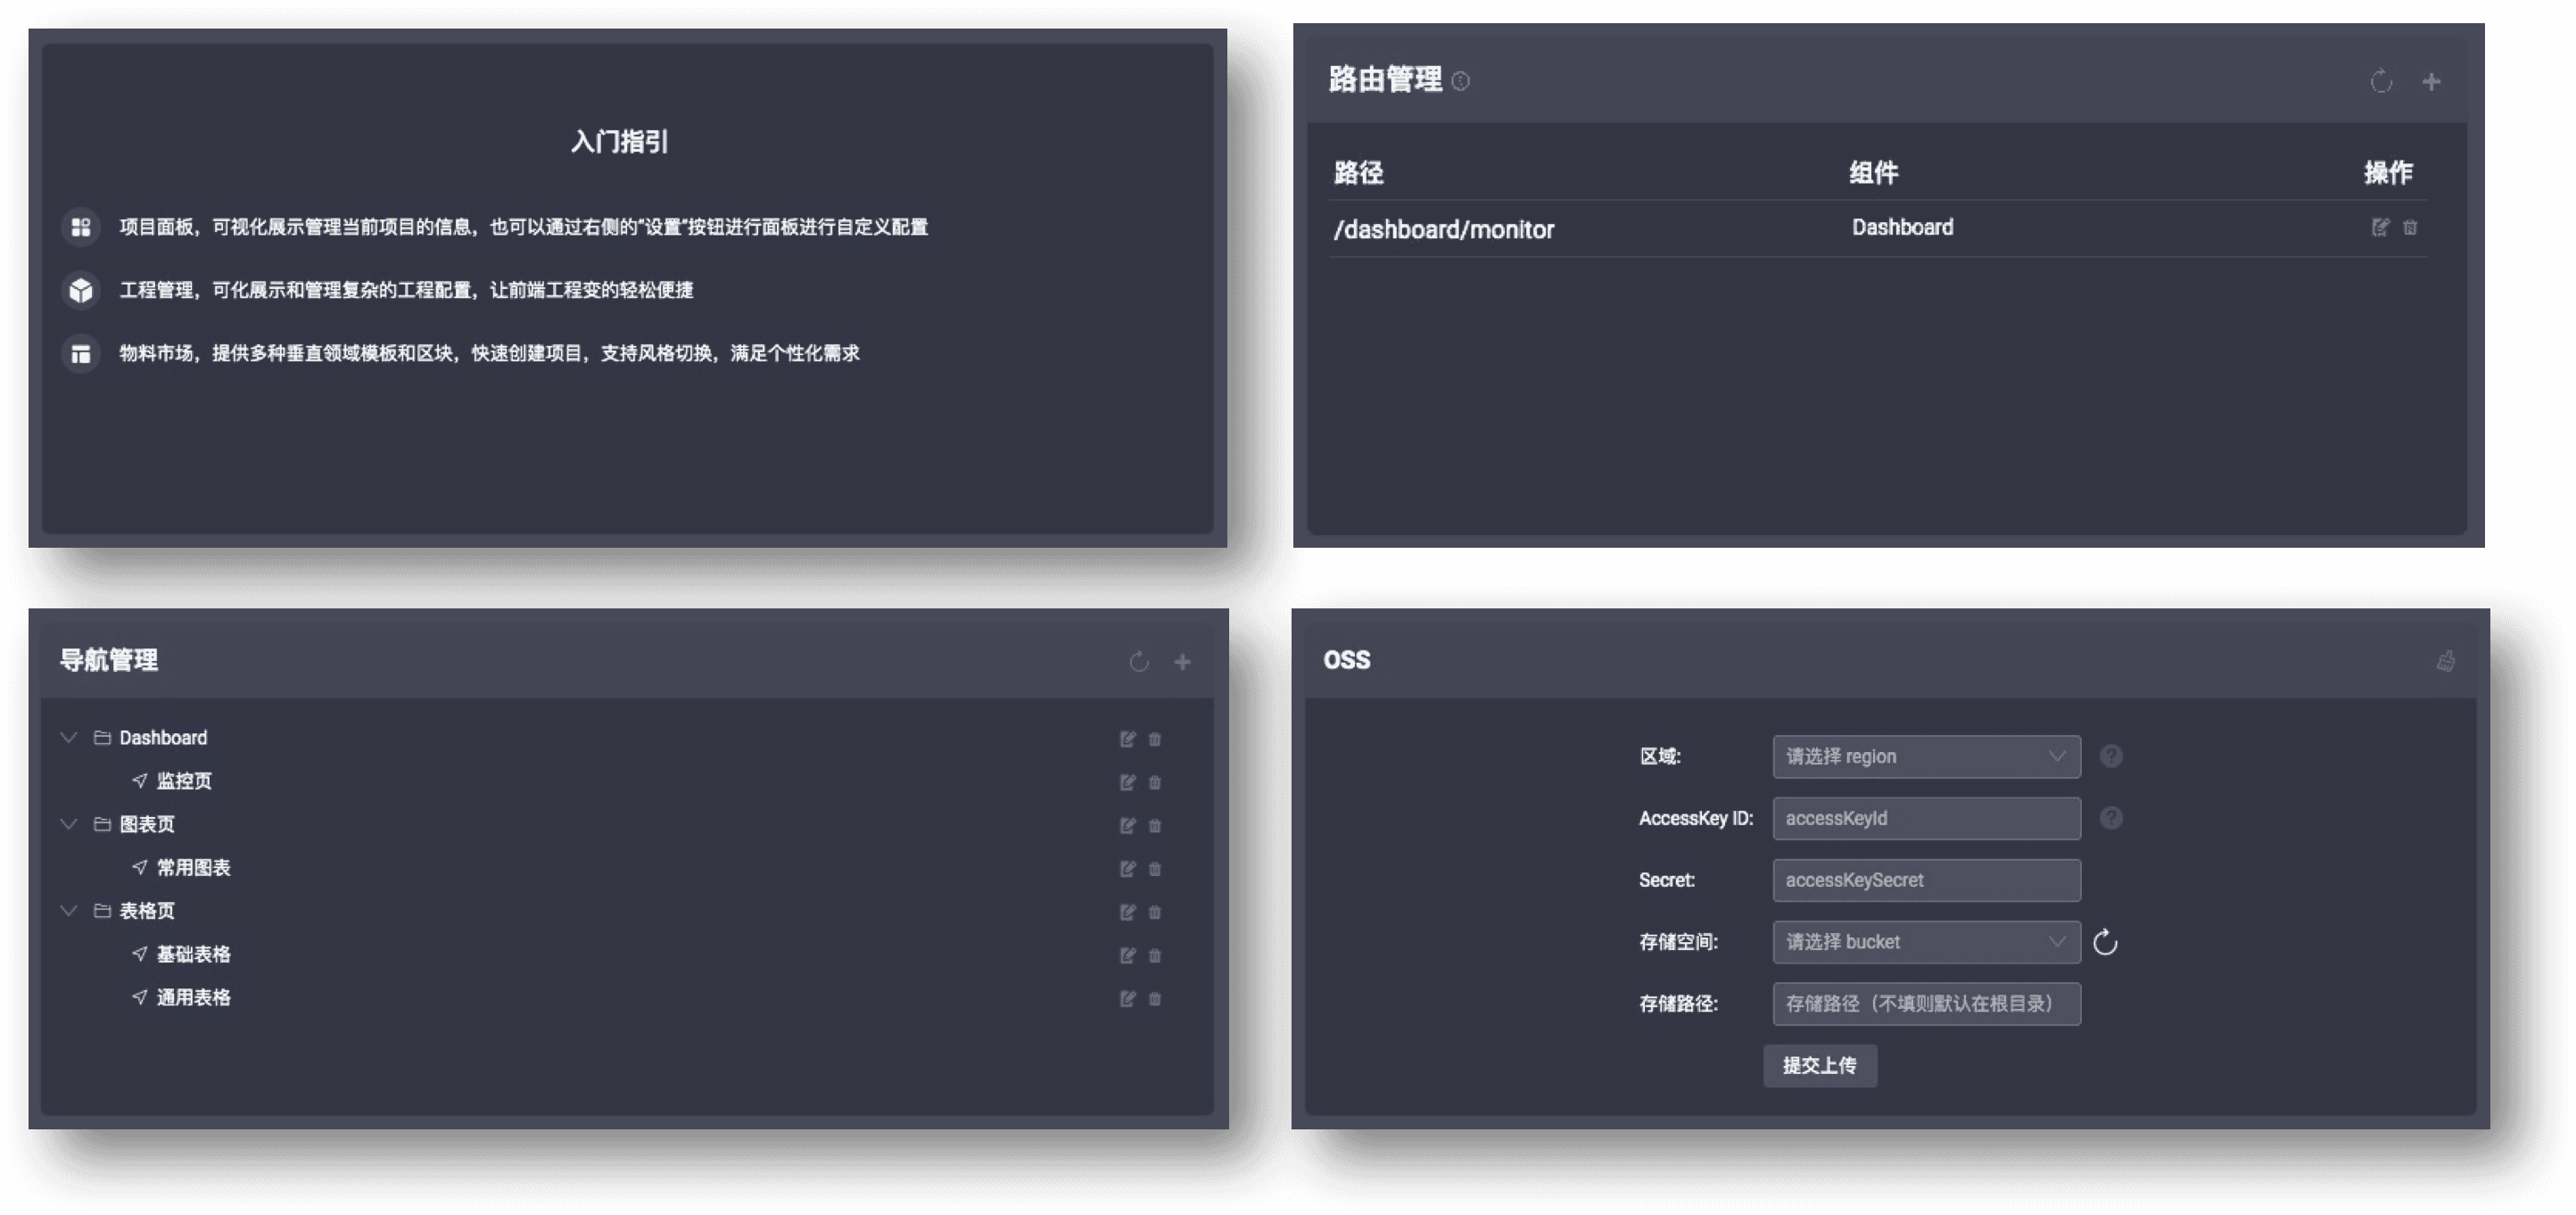Viewport: 2576px width, 1215px height.
Task: Open help tooltip next to AccessKey ID
Action: (2111, 818)
